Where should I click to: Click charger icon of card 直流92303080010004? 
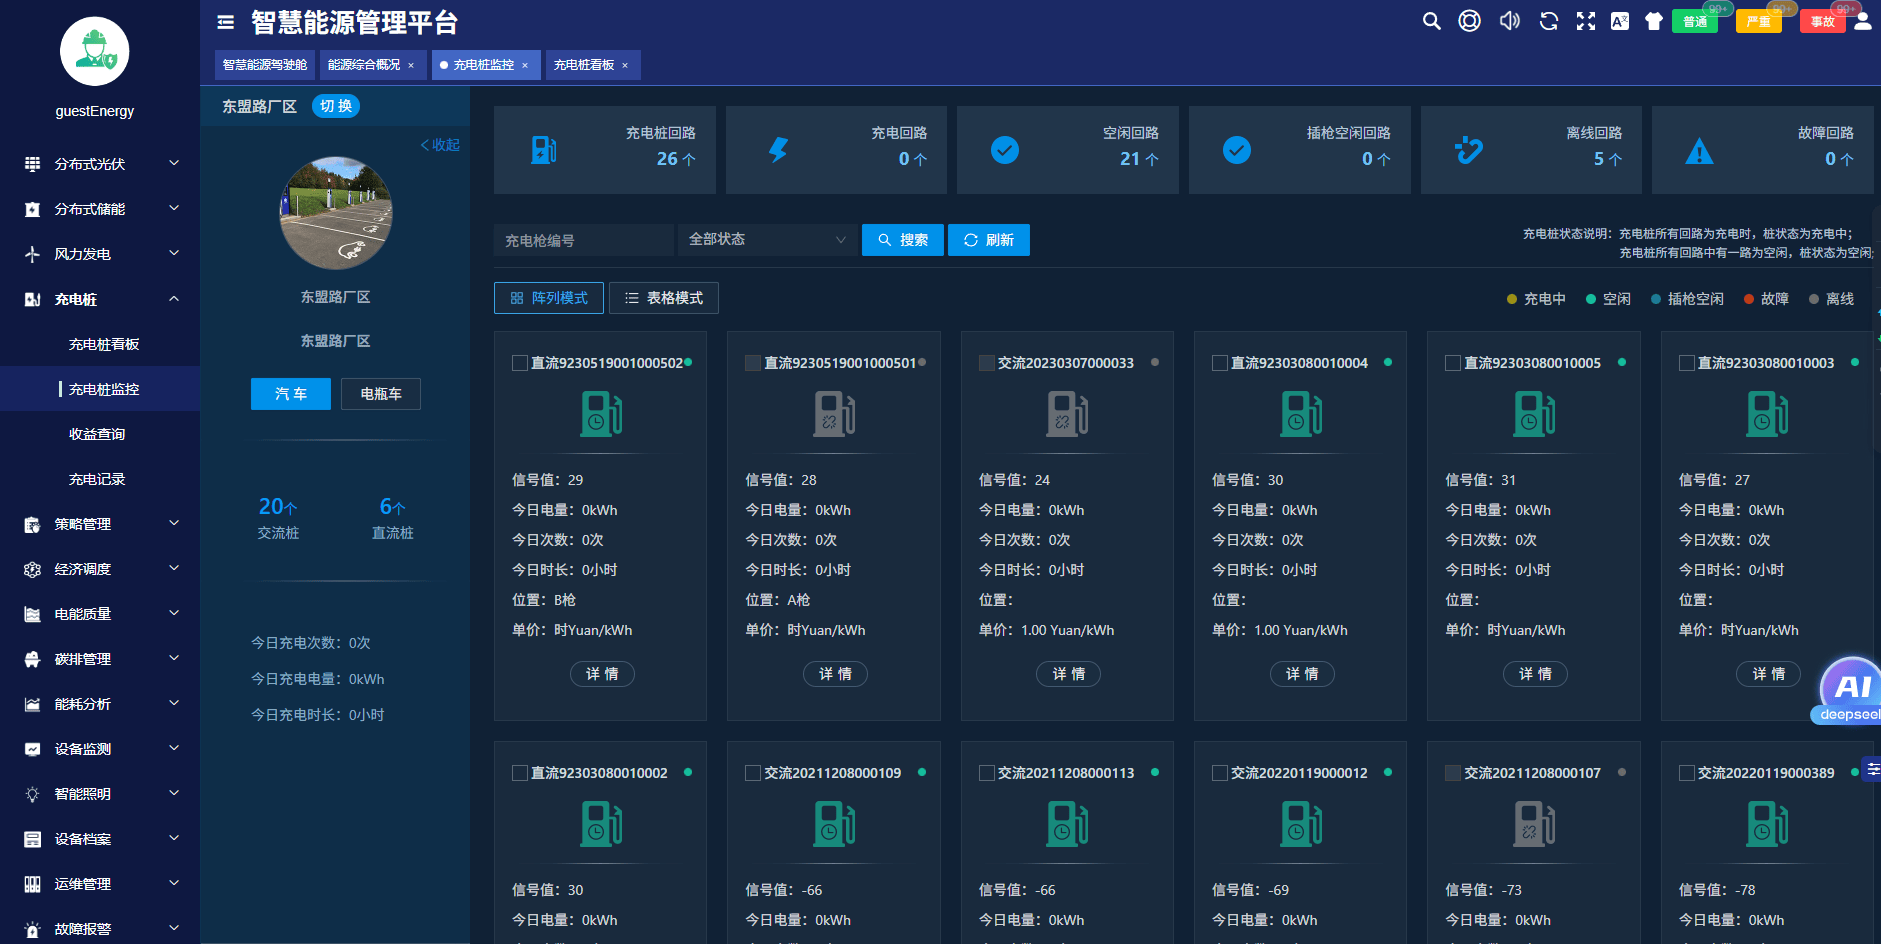[1301, 413]
